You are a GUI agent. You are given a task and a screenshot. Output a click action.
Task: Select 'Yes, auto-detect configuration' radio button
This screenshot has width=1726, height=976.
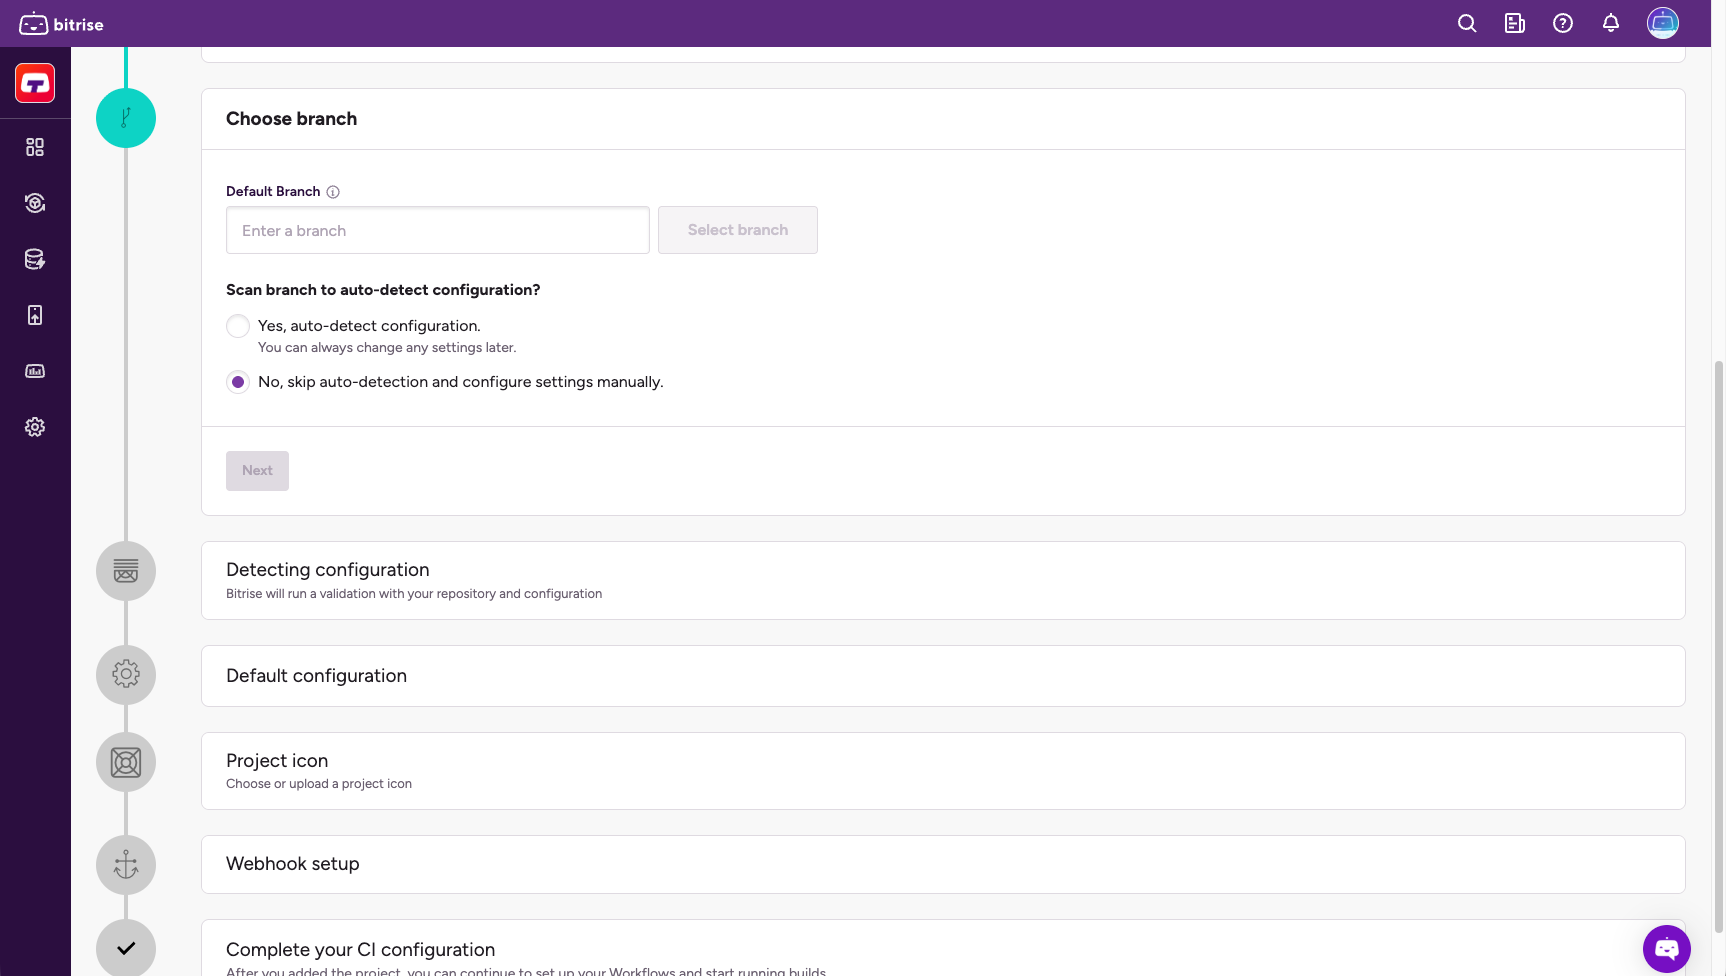(238, 326)
